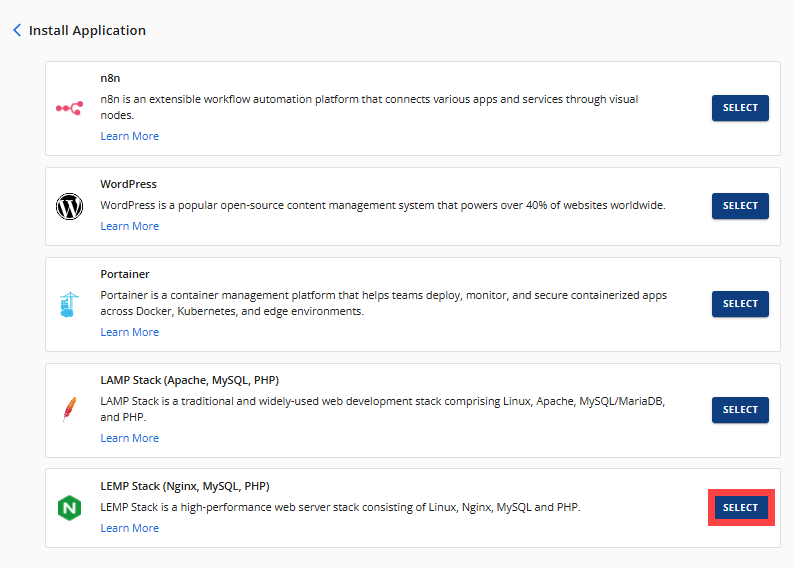794x568 pixels.
Task: Choose Select button for WordPress
Action: click(740, 206)
